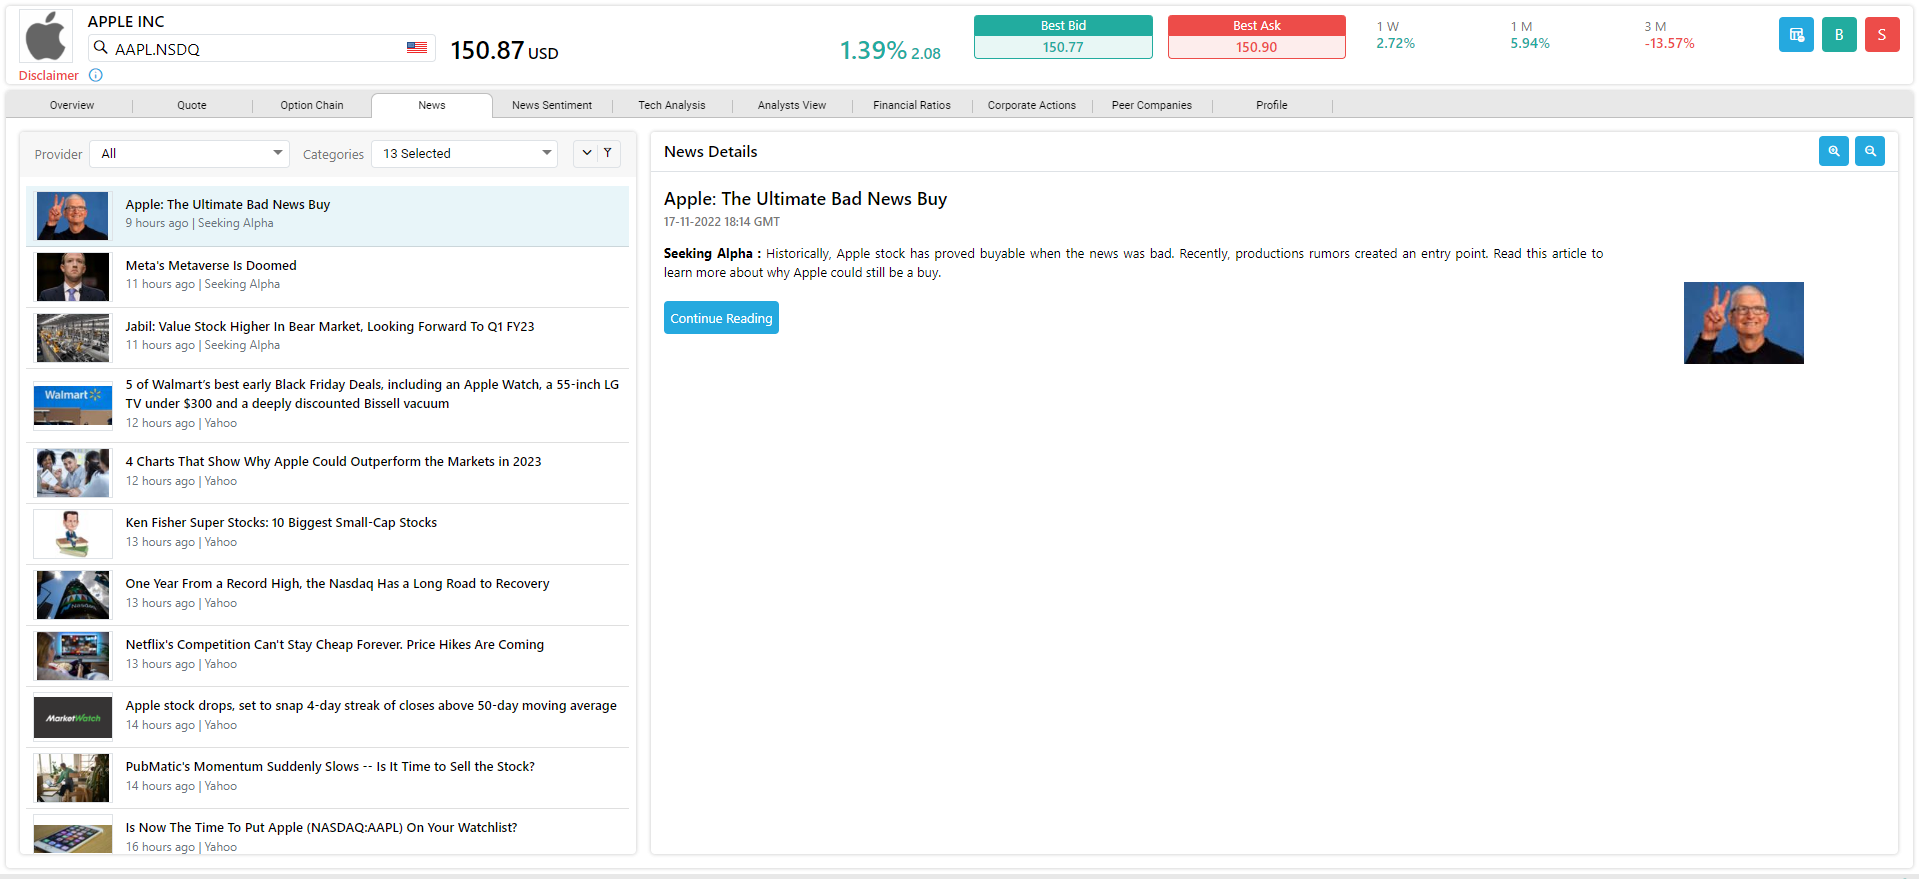The image size is (1919, 879).
Task: Click the Continue Reading button
Action: (721, 318)
